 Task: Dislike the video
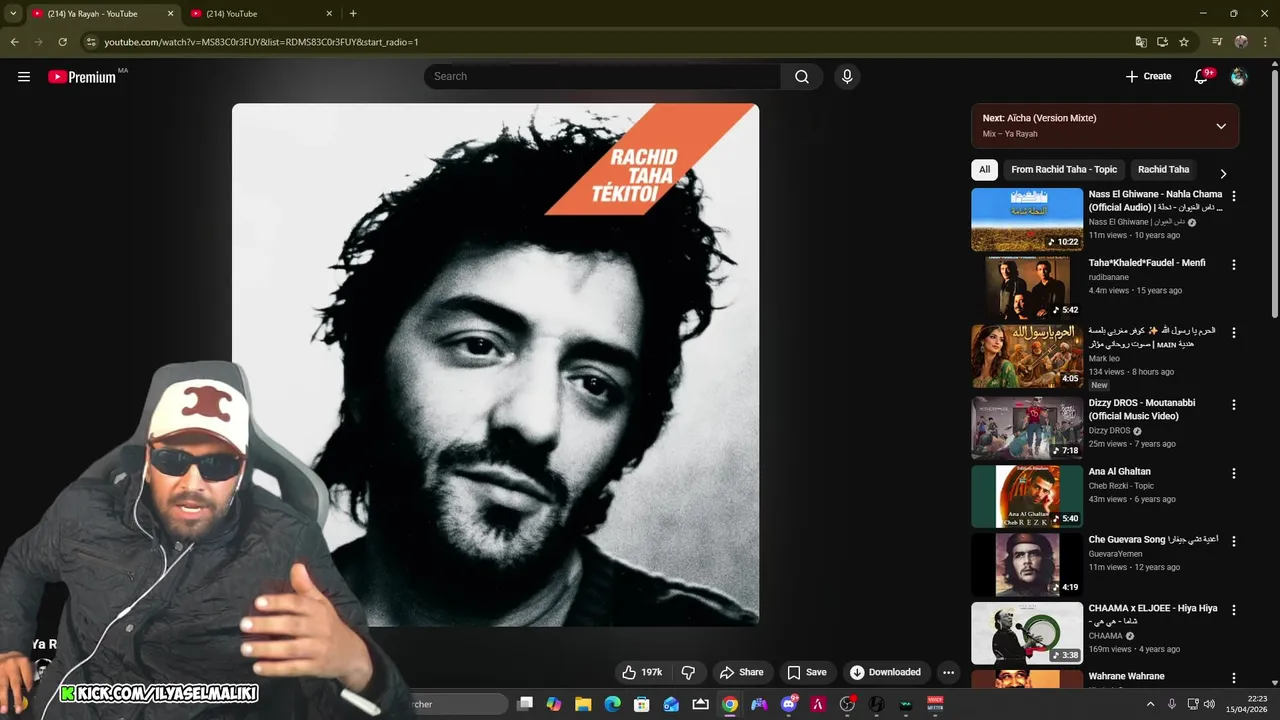[x=688, y=672]
